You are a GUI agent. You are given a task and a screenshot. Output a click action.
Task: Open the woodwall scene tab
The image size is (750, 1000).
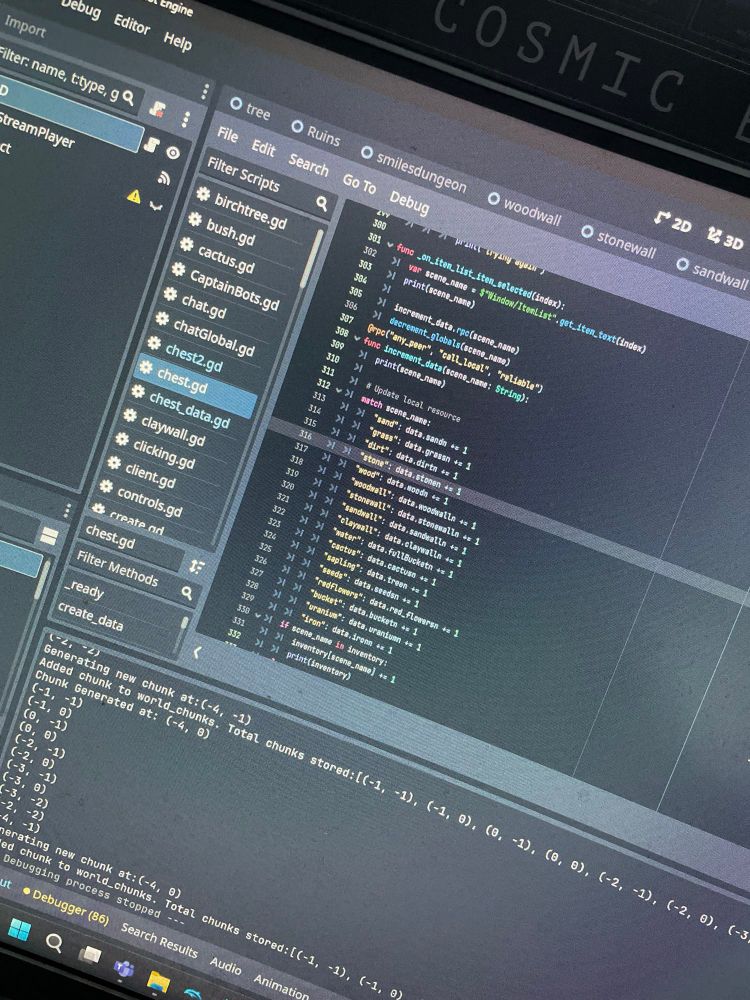point(525,209)
